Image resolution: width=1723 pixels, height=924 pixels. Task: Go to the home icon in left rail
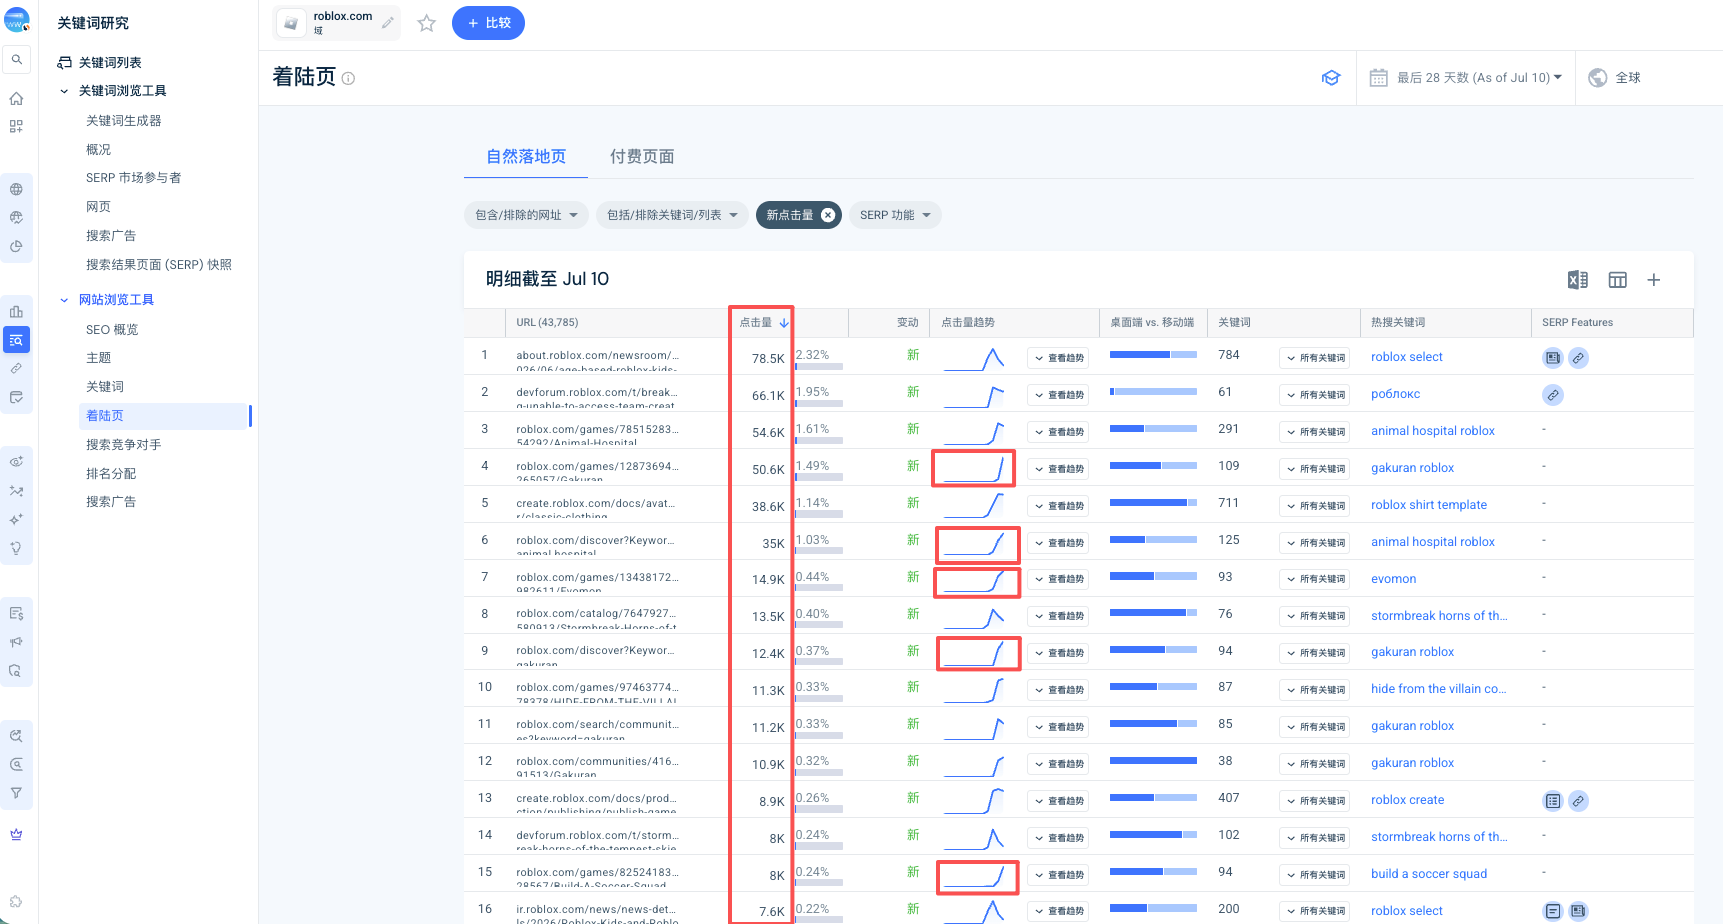[16, 98]
